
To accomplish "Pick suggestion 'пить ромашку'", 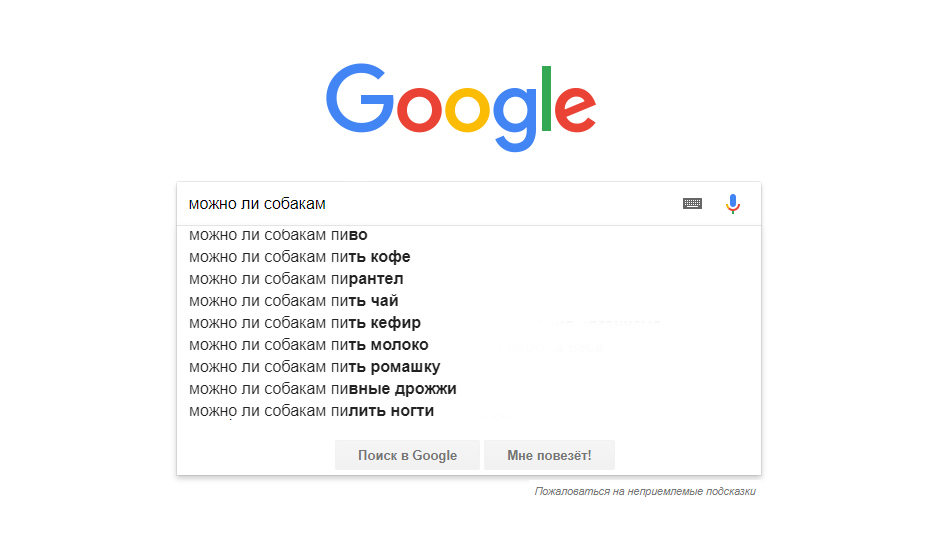I will pos(314,367).
